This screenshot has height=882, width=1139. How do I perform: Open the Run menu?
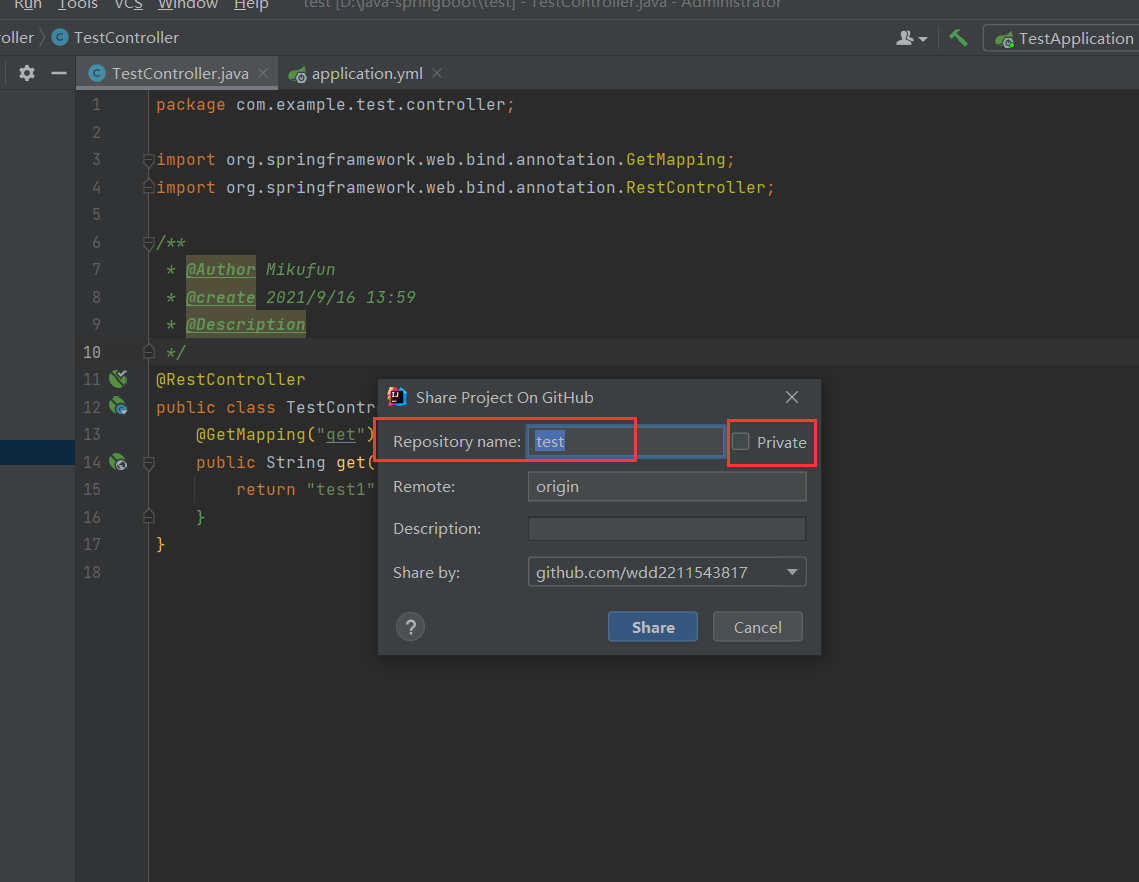(x=28, y=5)
